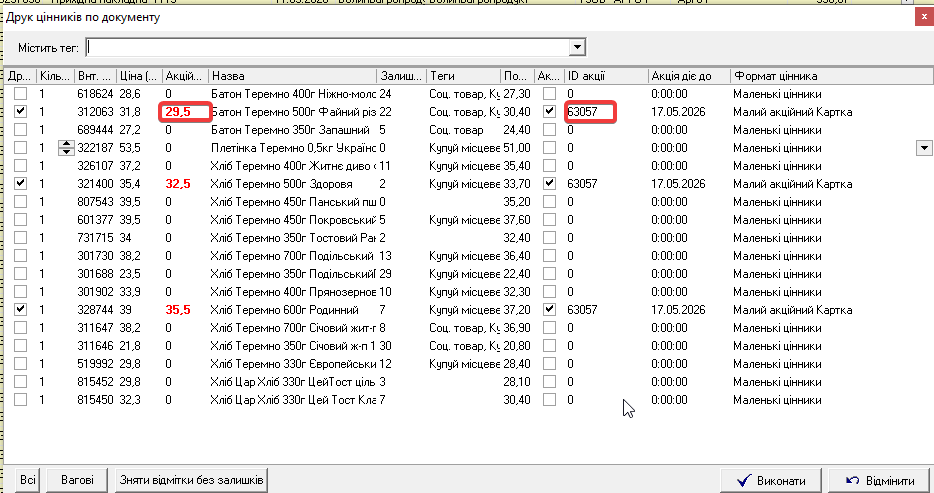Tick print checkbox for Батон Теремно 400г
This screenshot has height=493, width=934.
pyautogui.click(x=21, y=93)
